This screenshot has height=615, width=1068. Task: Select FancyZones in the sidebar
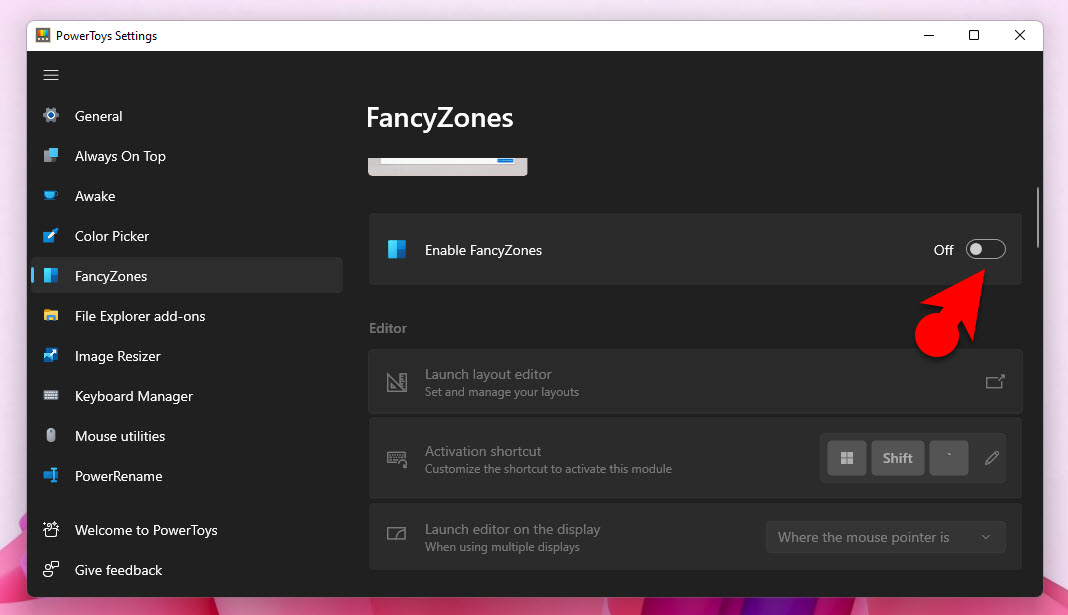(187, 276)
